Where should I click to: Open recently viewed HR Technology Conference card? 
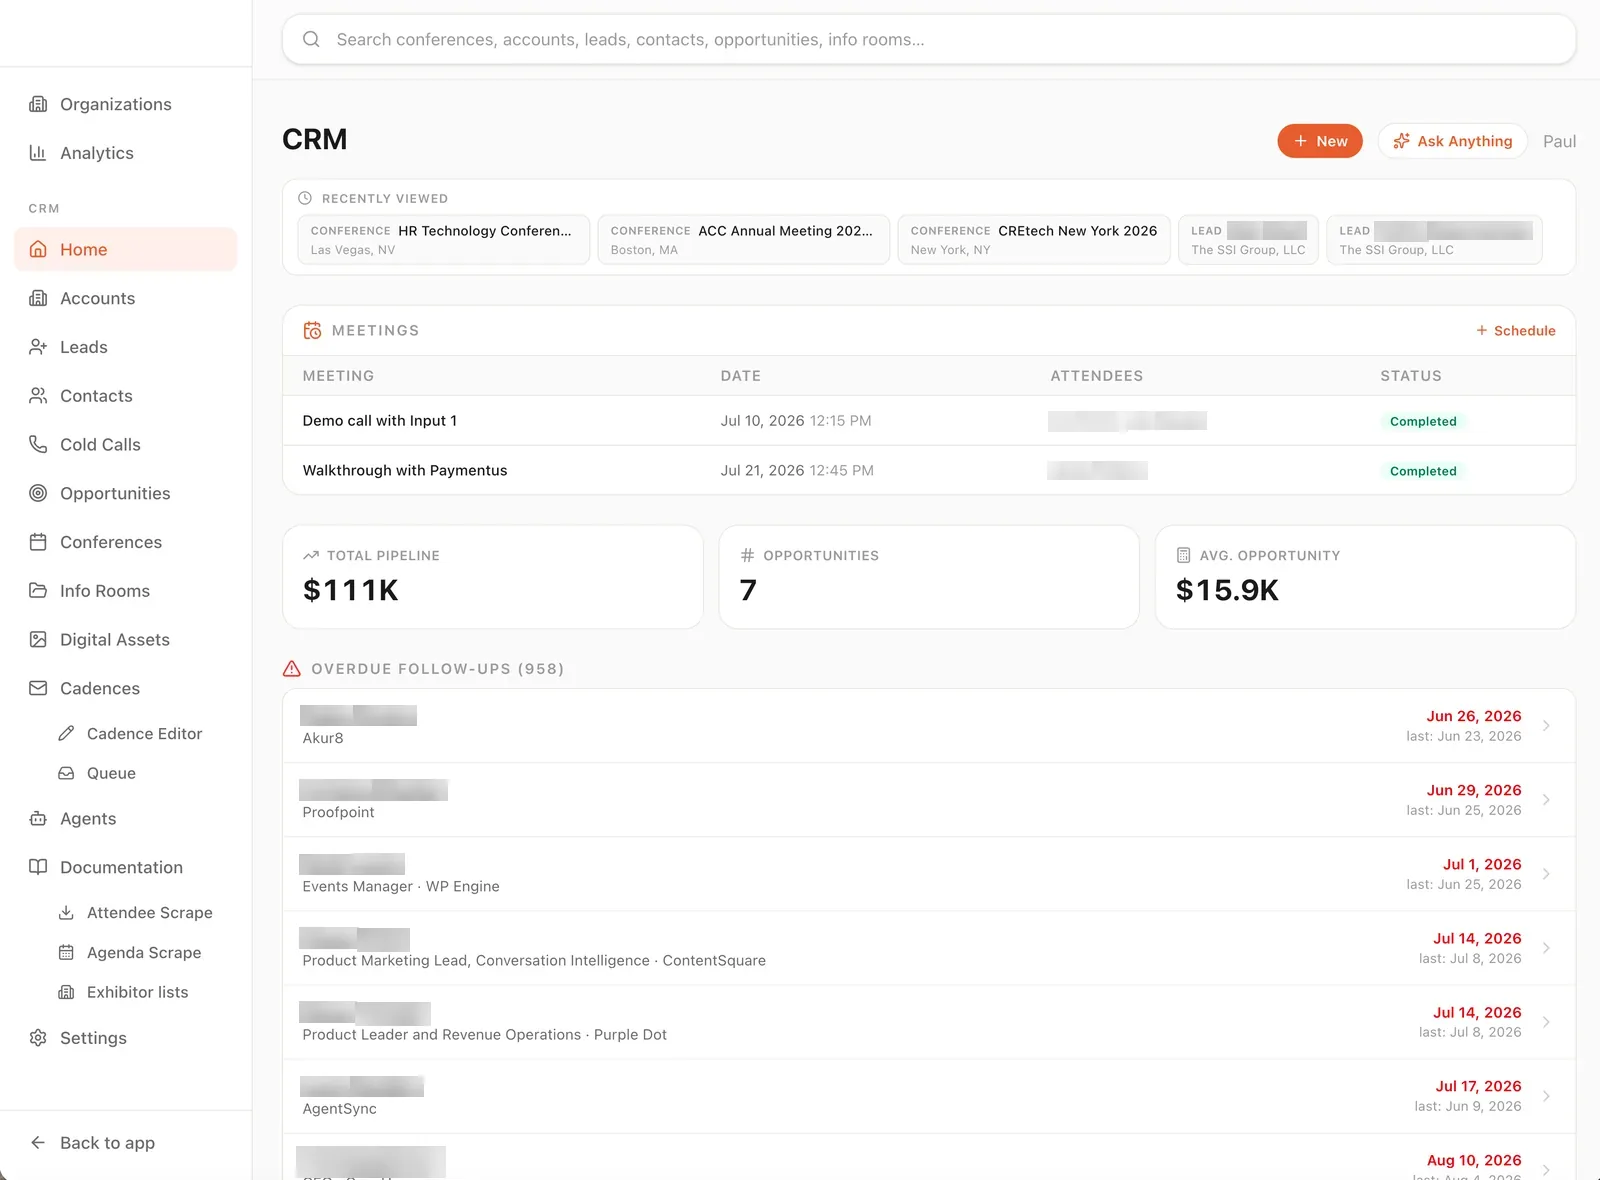coord(443,240)
